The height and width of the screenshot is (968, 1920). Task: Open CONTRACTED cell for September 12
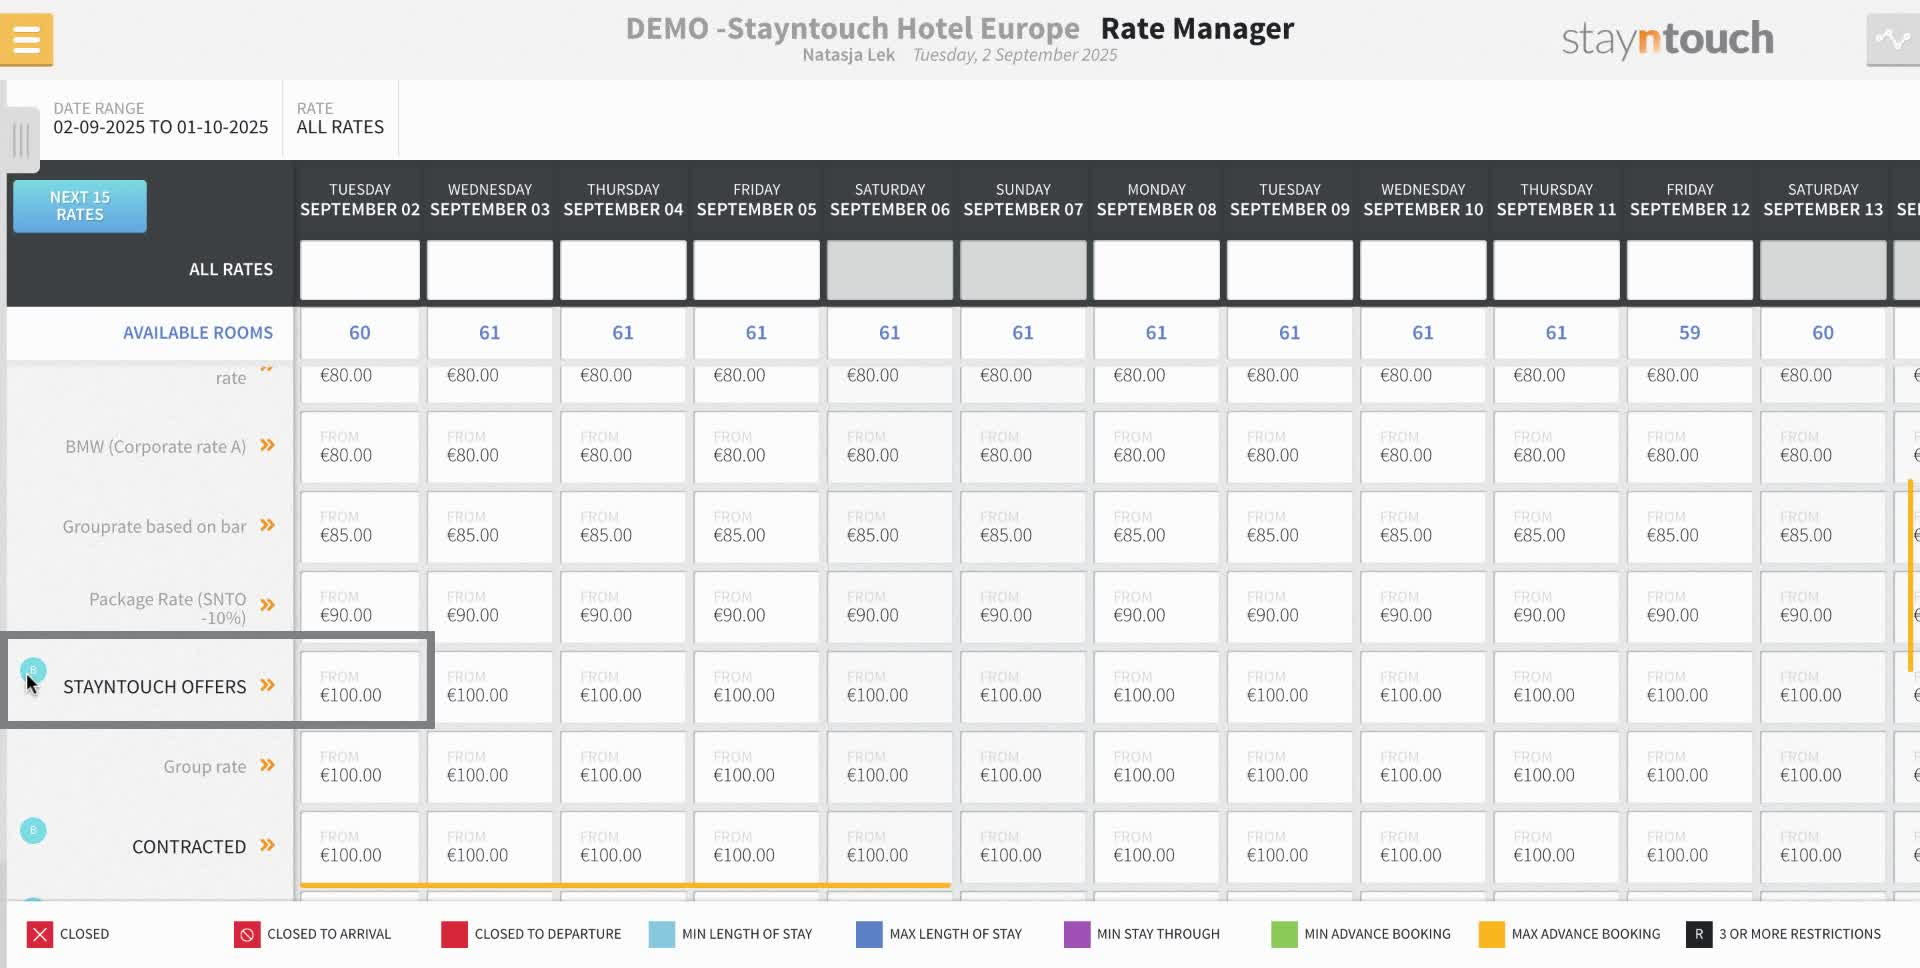point(1690,847)
